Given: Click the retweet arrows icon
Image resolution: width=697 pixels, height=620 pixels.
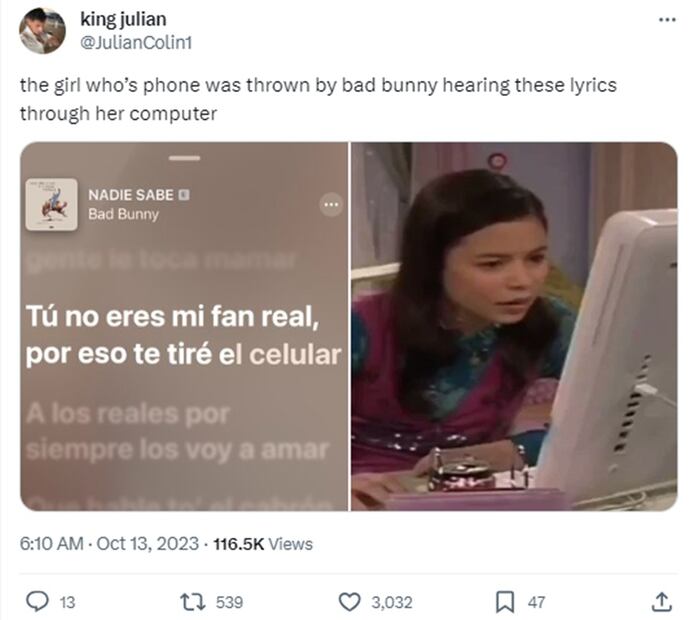Looking at the screenshot, I should pyautogui.click(x=192, y=602).
